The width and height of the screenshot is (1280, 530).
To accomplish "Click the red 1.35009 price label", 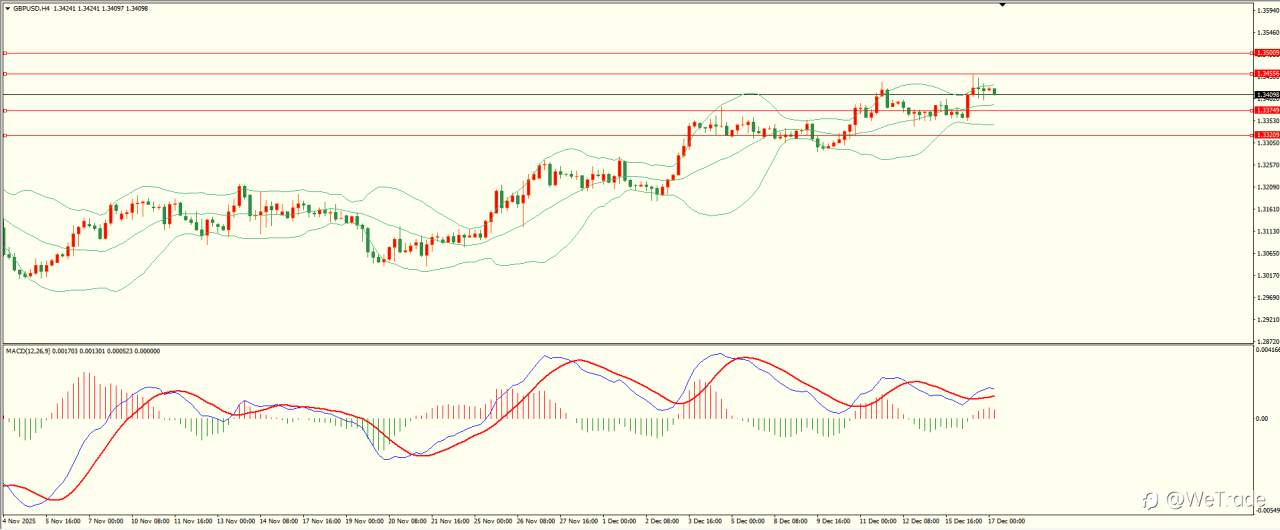I will (1266, 52).
